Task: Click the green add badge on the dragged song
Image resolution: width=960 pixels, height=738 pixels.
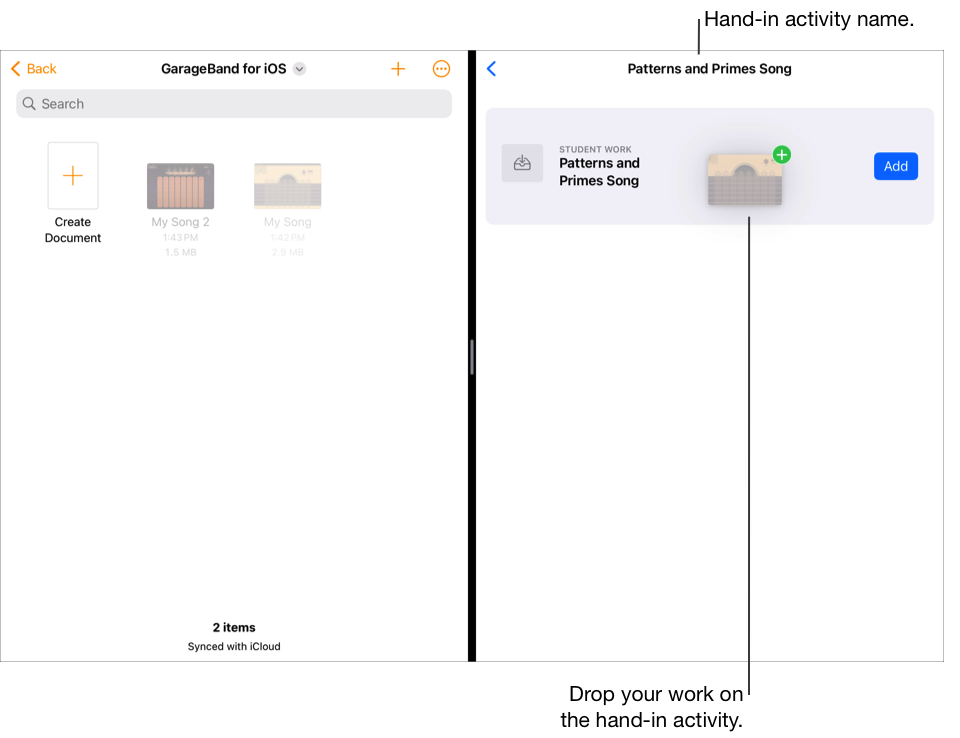Action: pyautogui.click(x=781, y=155)
